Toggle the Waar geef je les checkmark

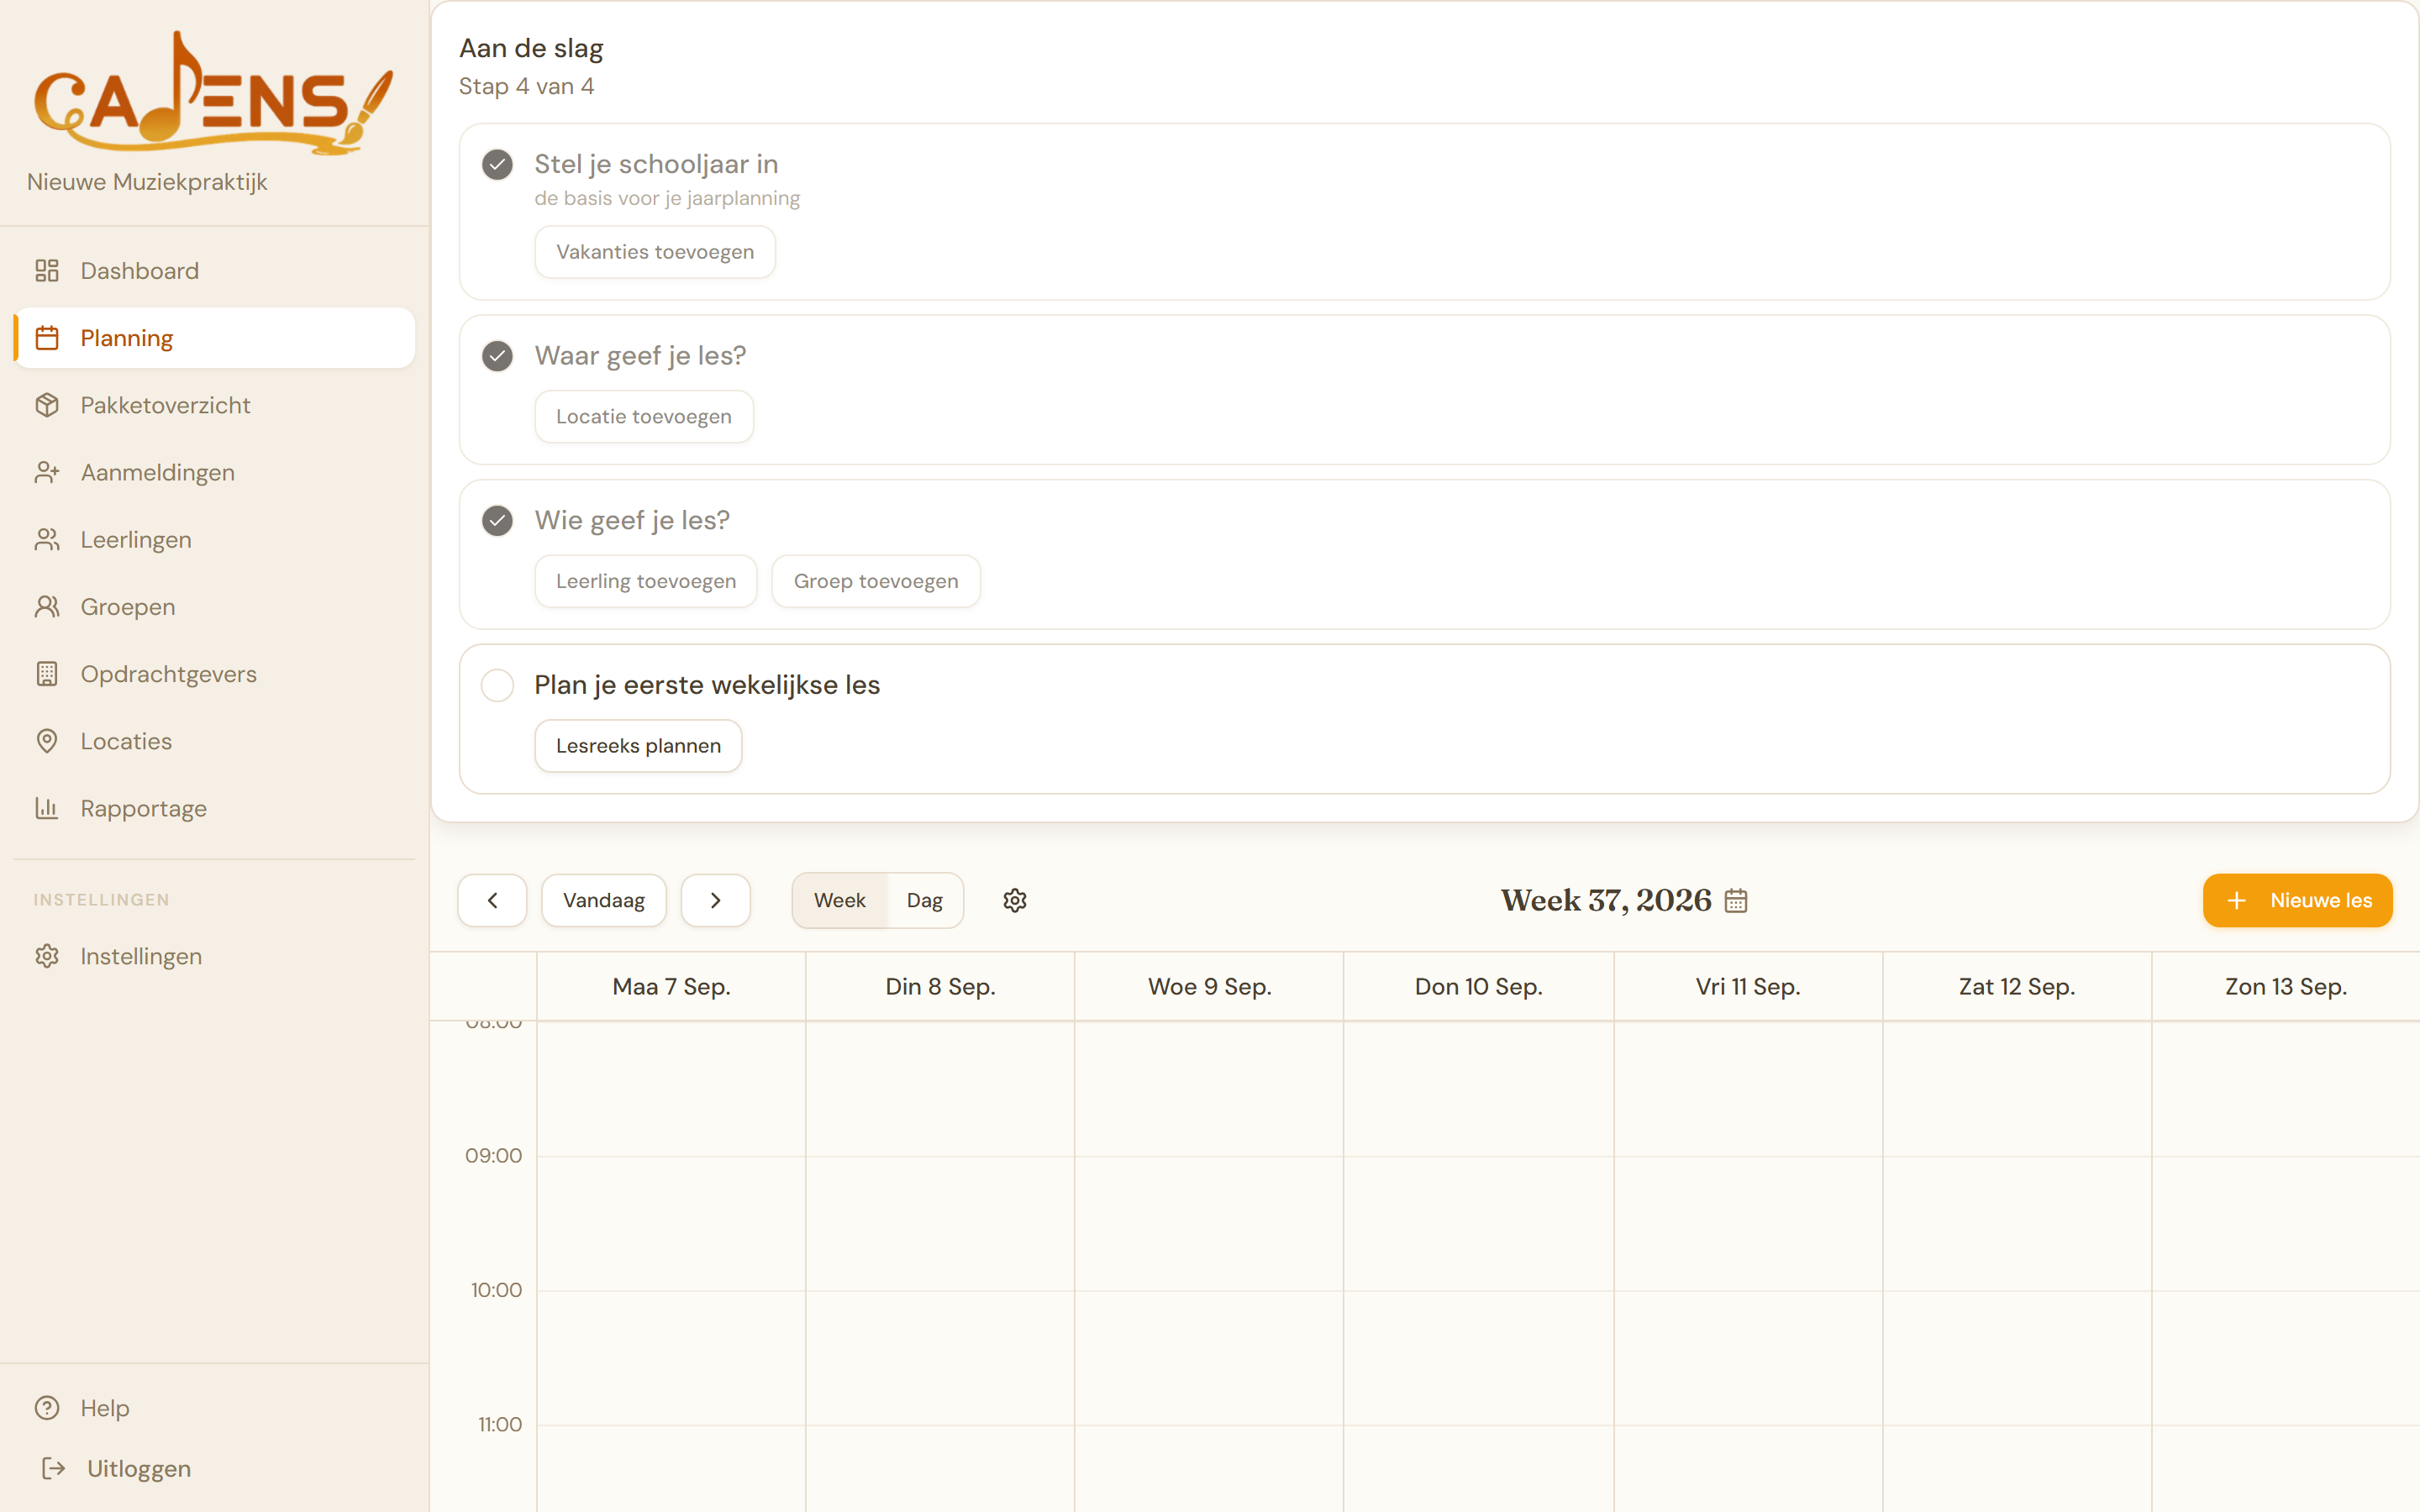pyautogui.click(x=497, y=356)
